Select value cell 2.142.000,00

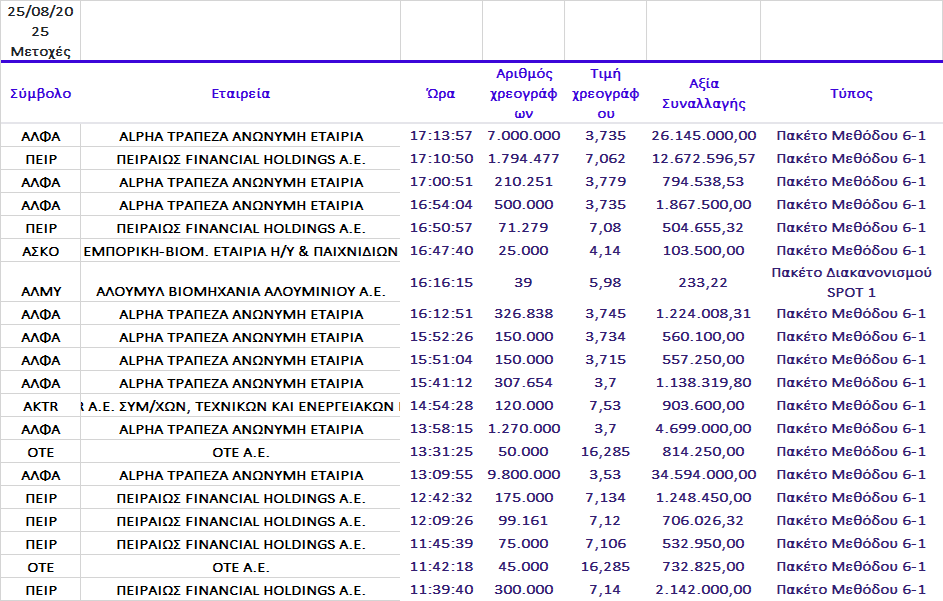point(703,590)
